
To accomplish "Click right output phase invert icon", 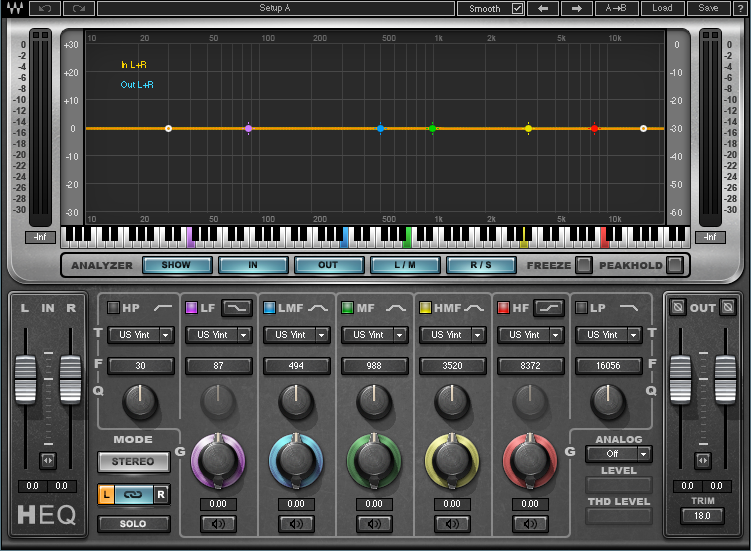I will coord(728,307).
